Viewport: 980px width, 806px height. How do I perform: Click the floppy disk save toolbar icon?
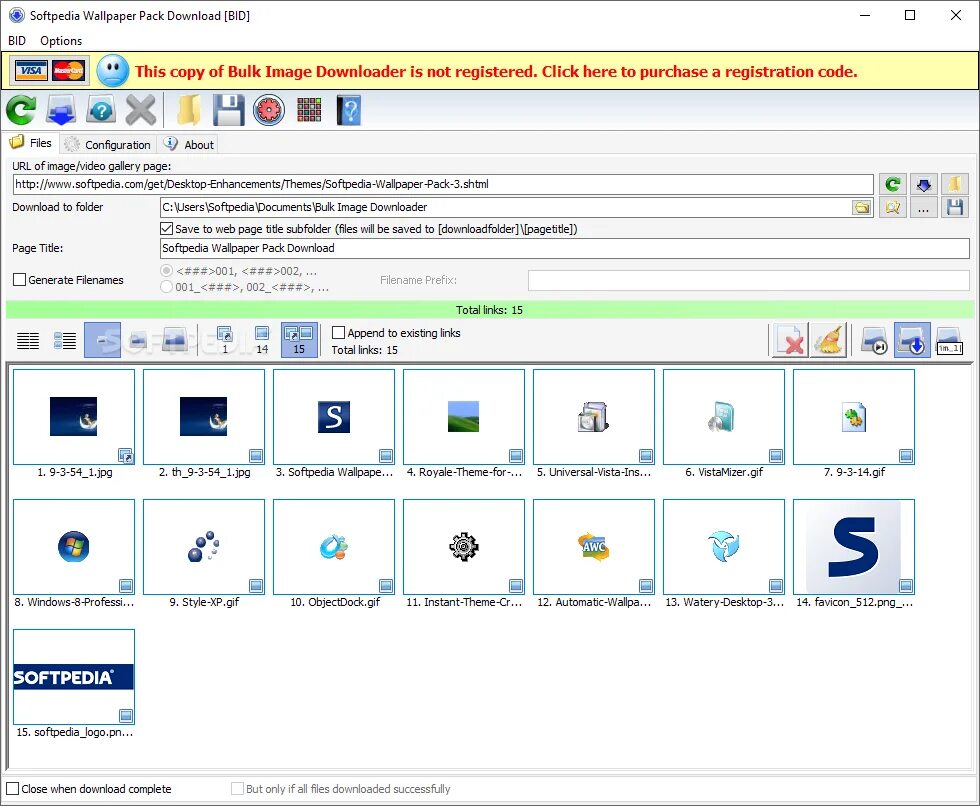[x=229, y=111]
